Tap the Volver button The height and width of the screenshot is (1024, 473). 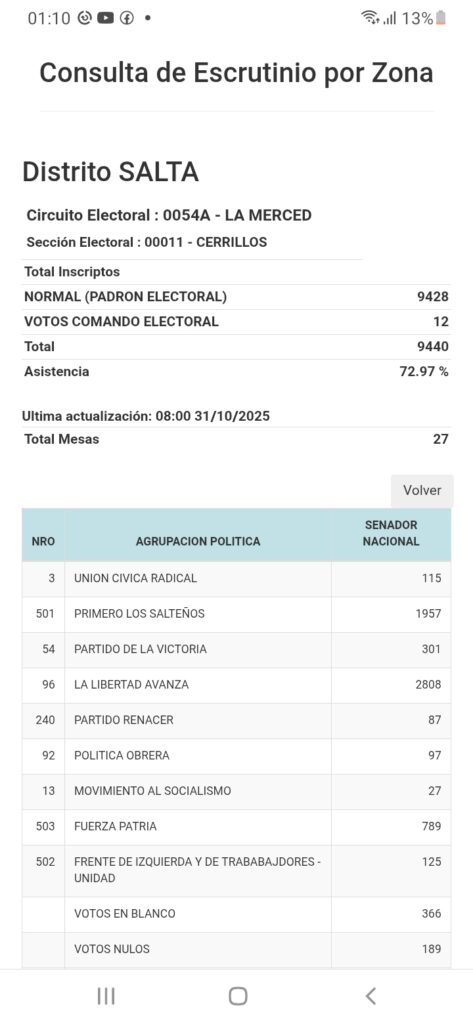[422, 490]
